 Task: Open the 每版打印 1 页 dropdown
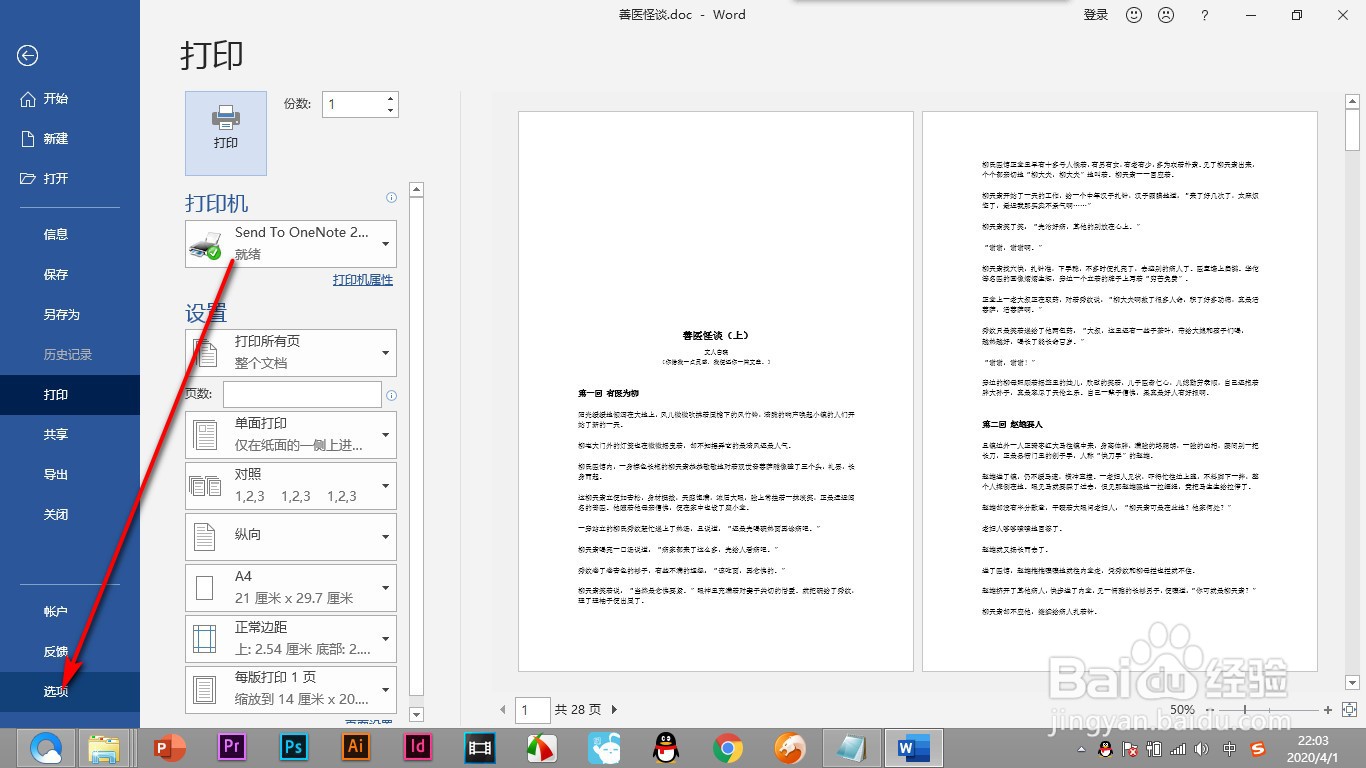click(x=291, y=690)
